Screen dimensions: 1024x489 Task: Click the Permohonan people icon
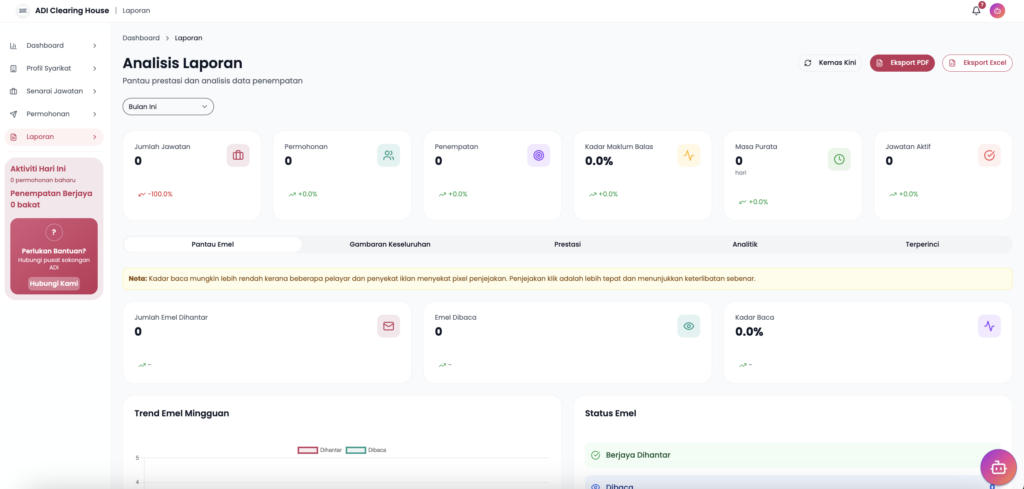388,155
